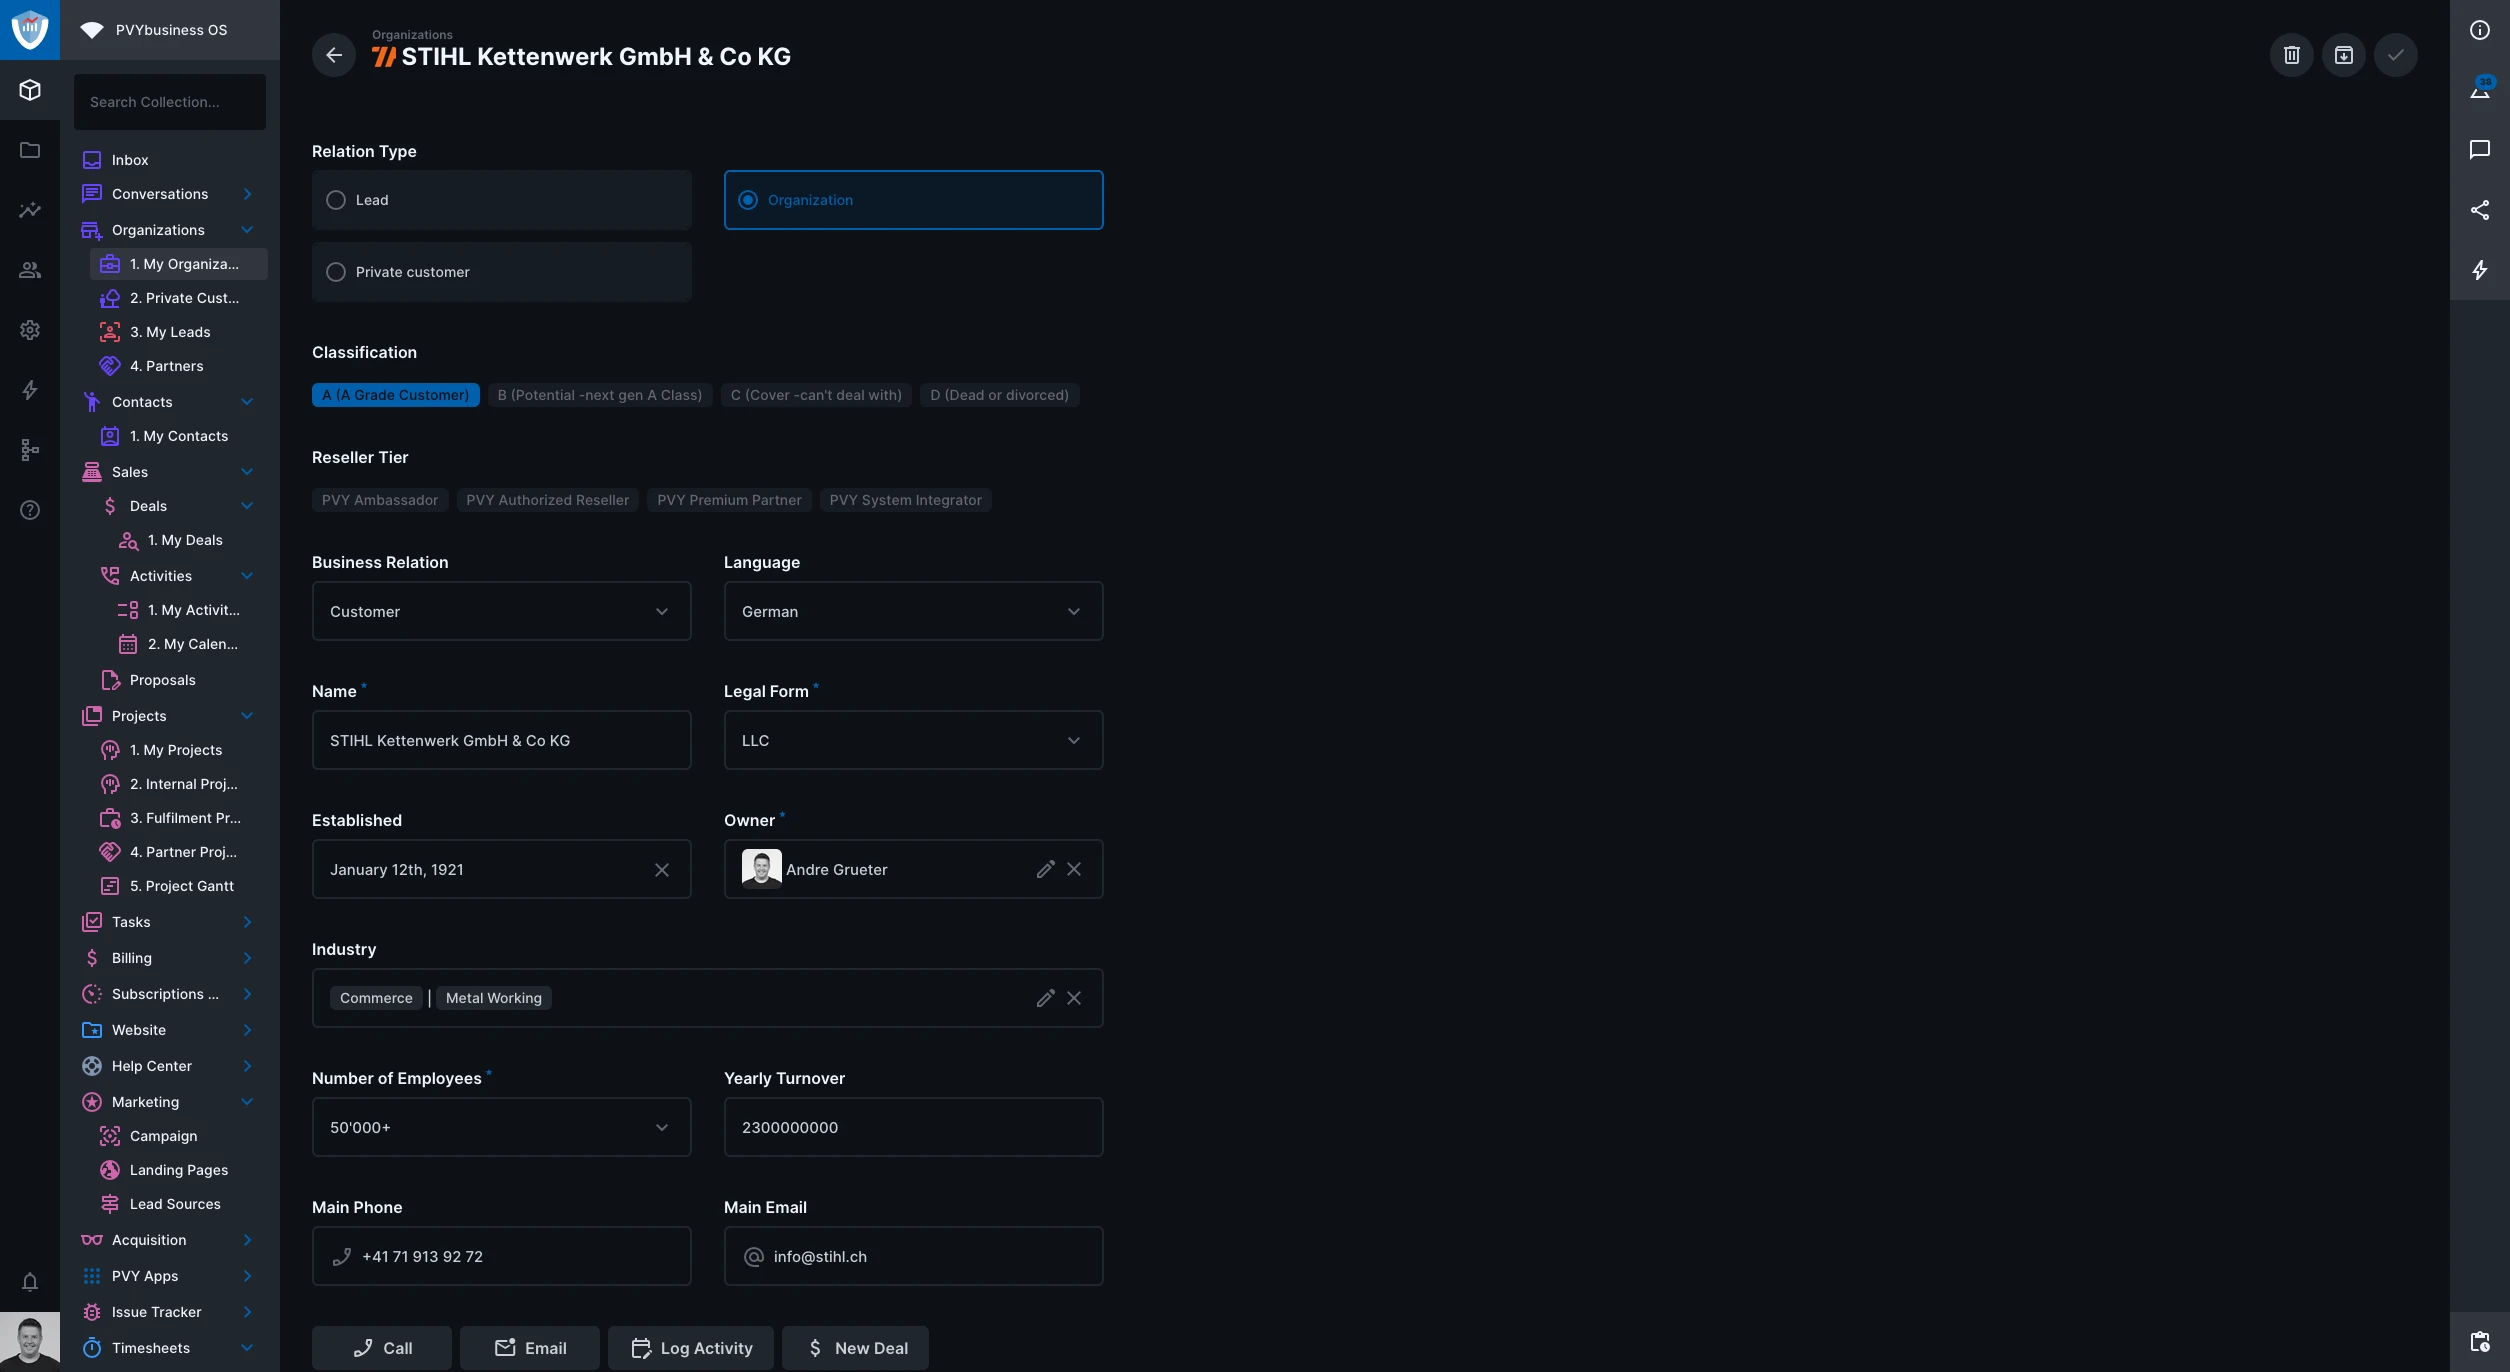
Task: Click the Main Phone input field
Action: pyautogui.click(x=502, y=1256)
